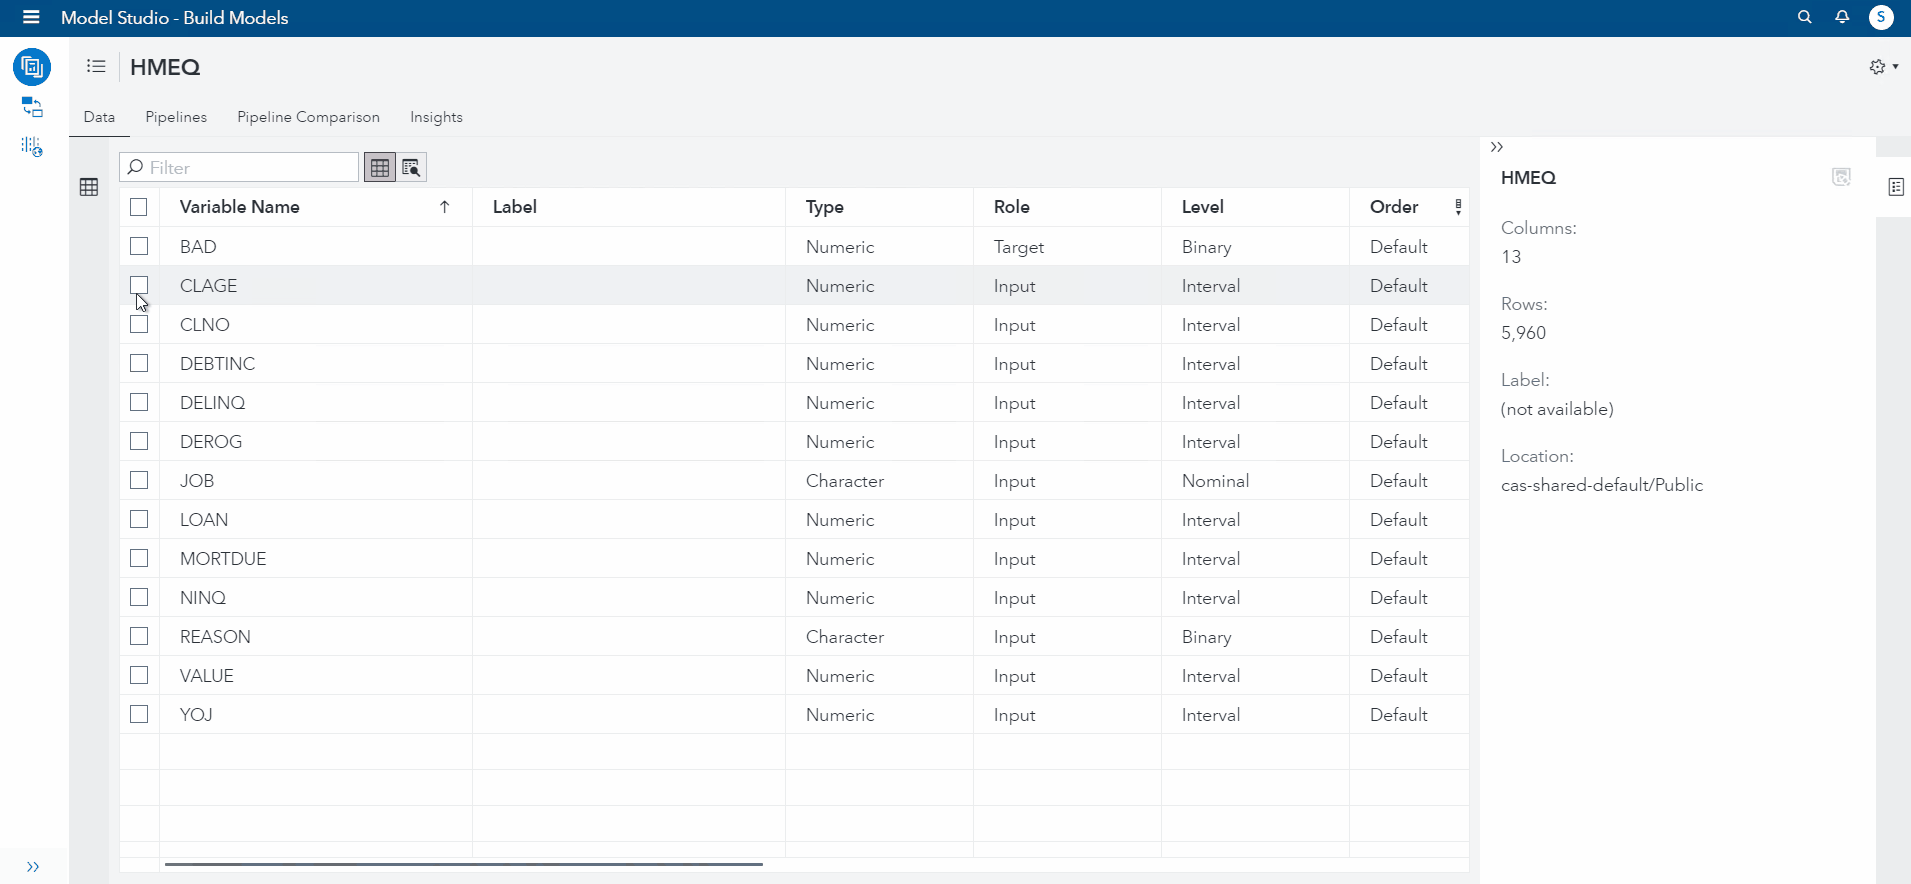This screenshot has height=884, width=1911.
Task: Open the user profile avatar
Action: (x=1881, y=17)
